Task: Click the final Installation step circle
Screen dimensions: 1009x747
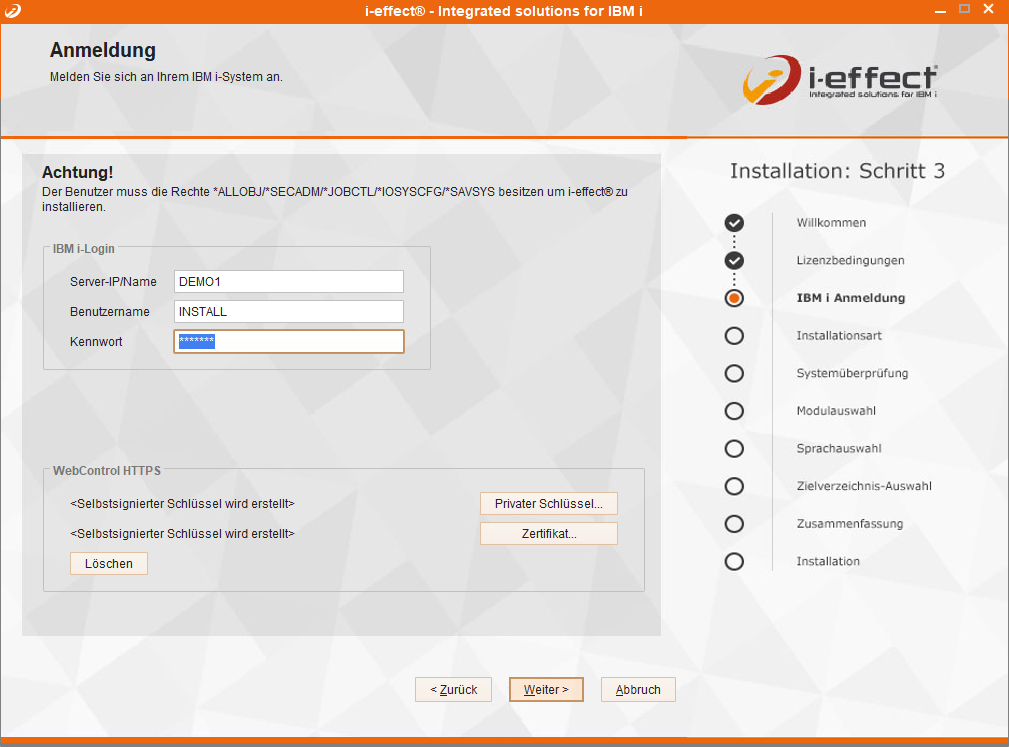Action: (734, 561)
